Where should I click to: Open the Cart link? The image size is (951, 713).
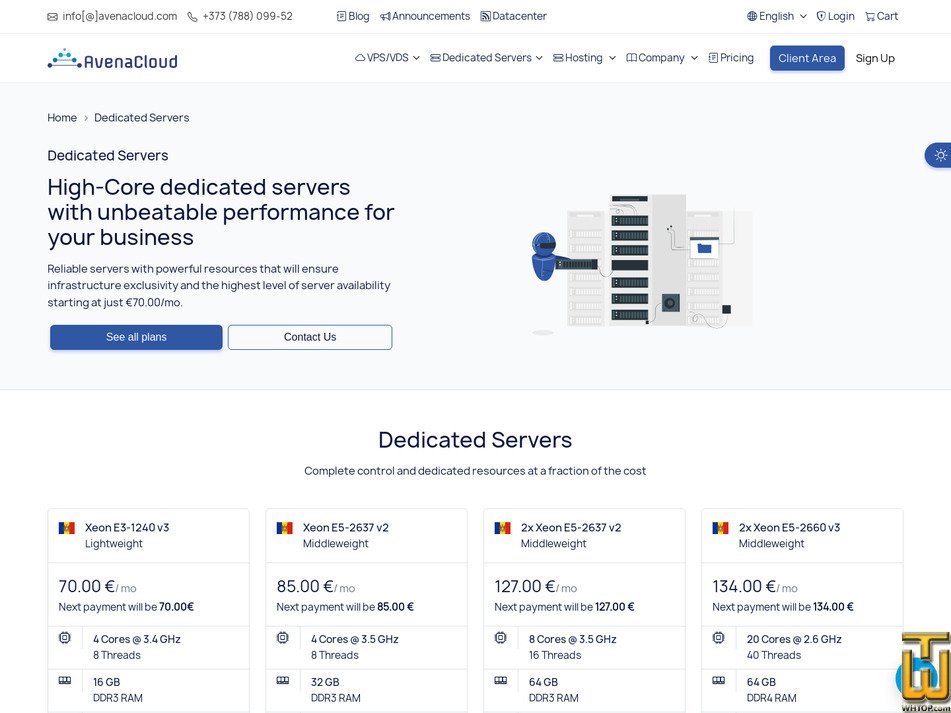coord(881,16)
